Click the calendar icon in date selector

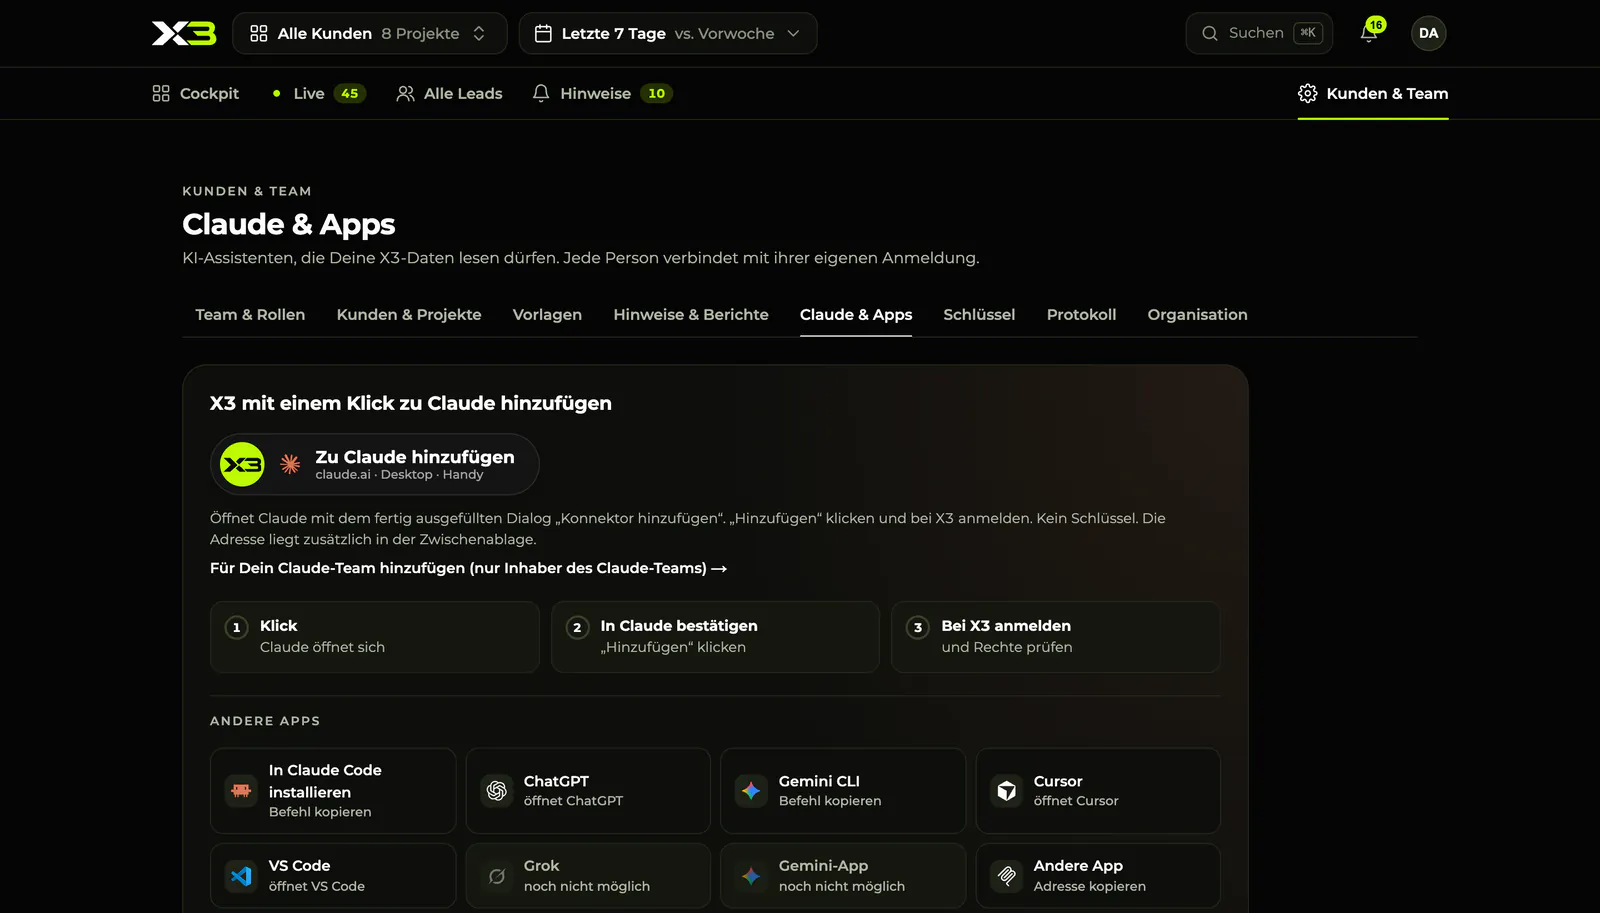(x=543, y=33)
